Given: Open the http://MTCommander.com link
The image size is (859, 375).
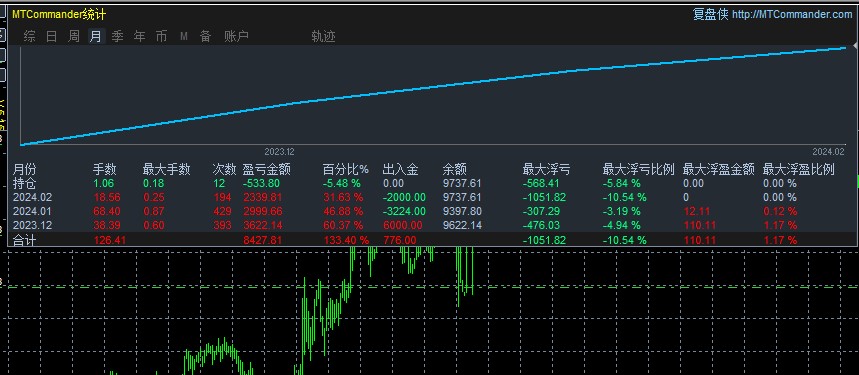Looking at the screenshot, I should pos(792,15).
